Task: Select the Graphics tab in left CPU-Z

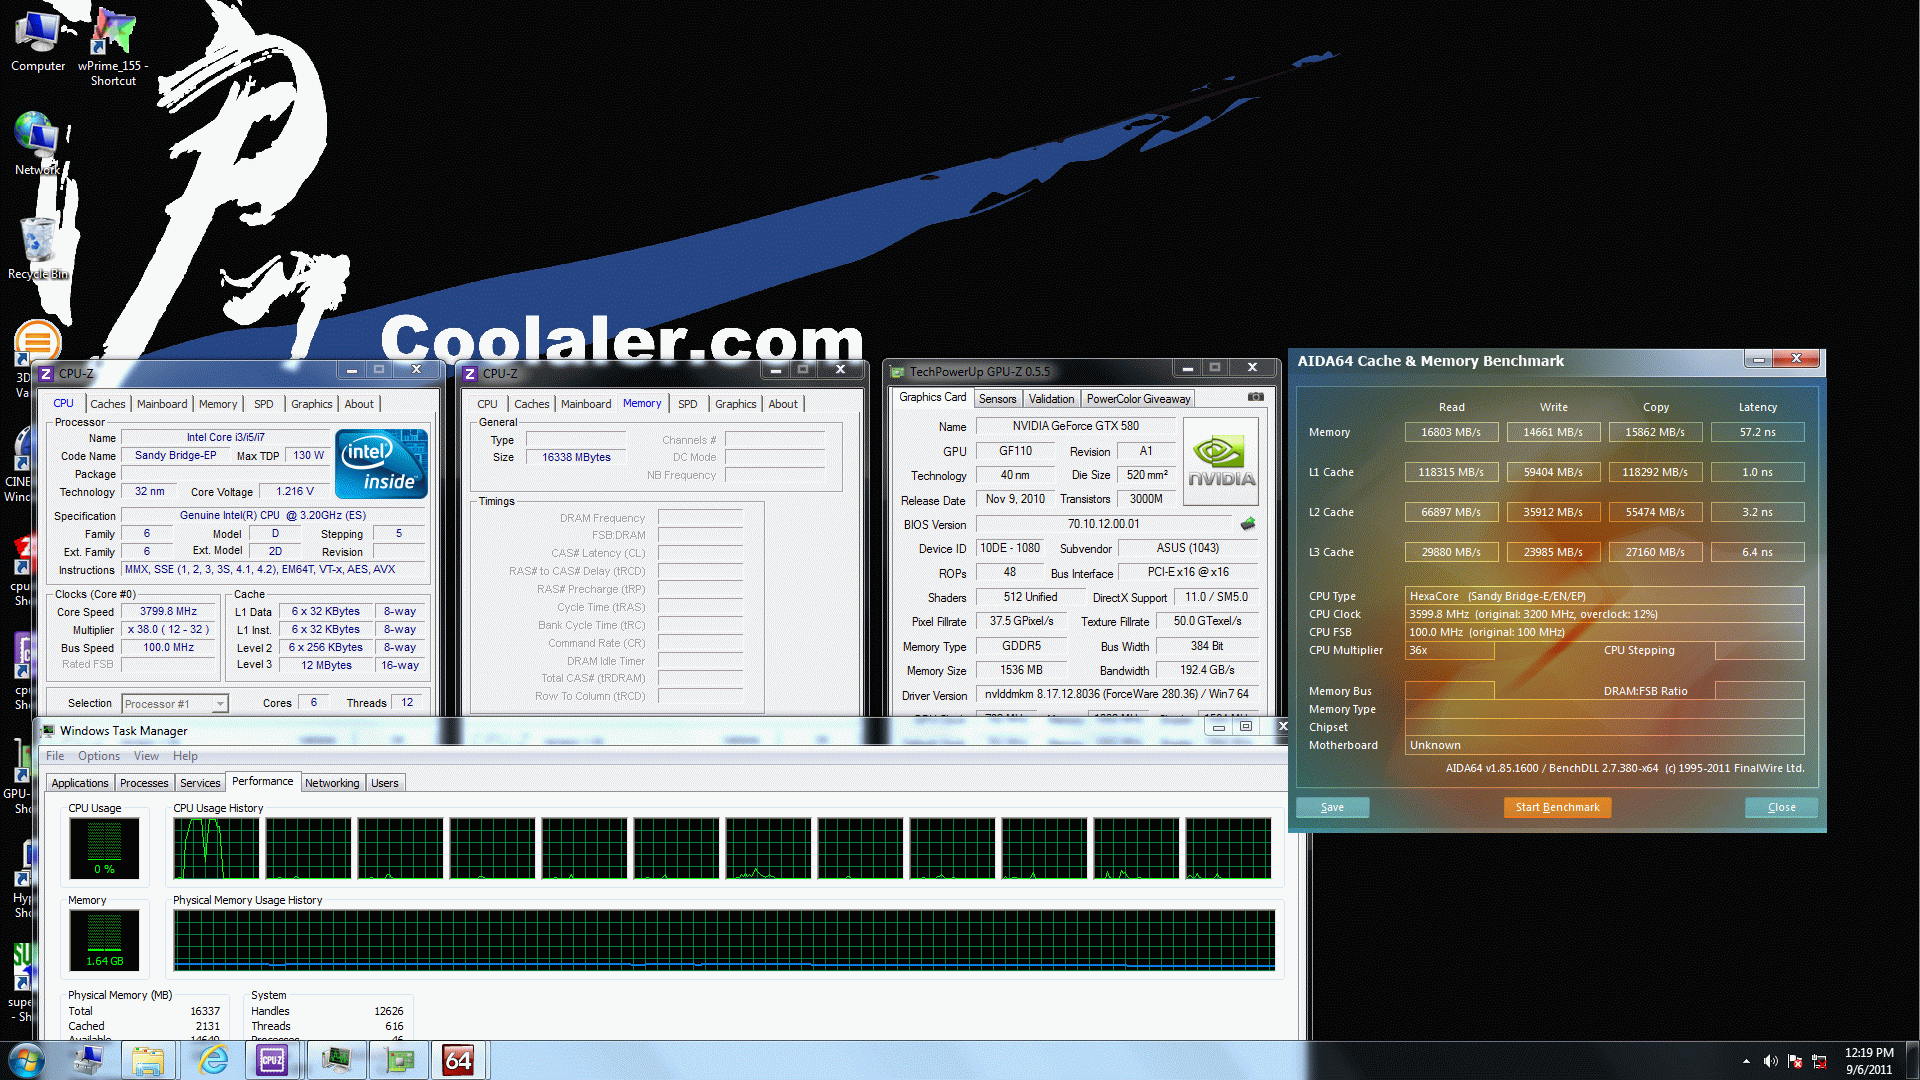Action: tap(312, 404)
